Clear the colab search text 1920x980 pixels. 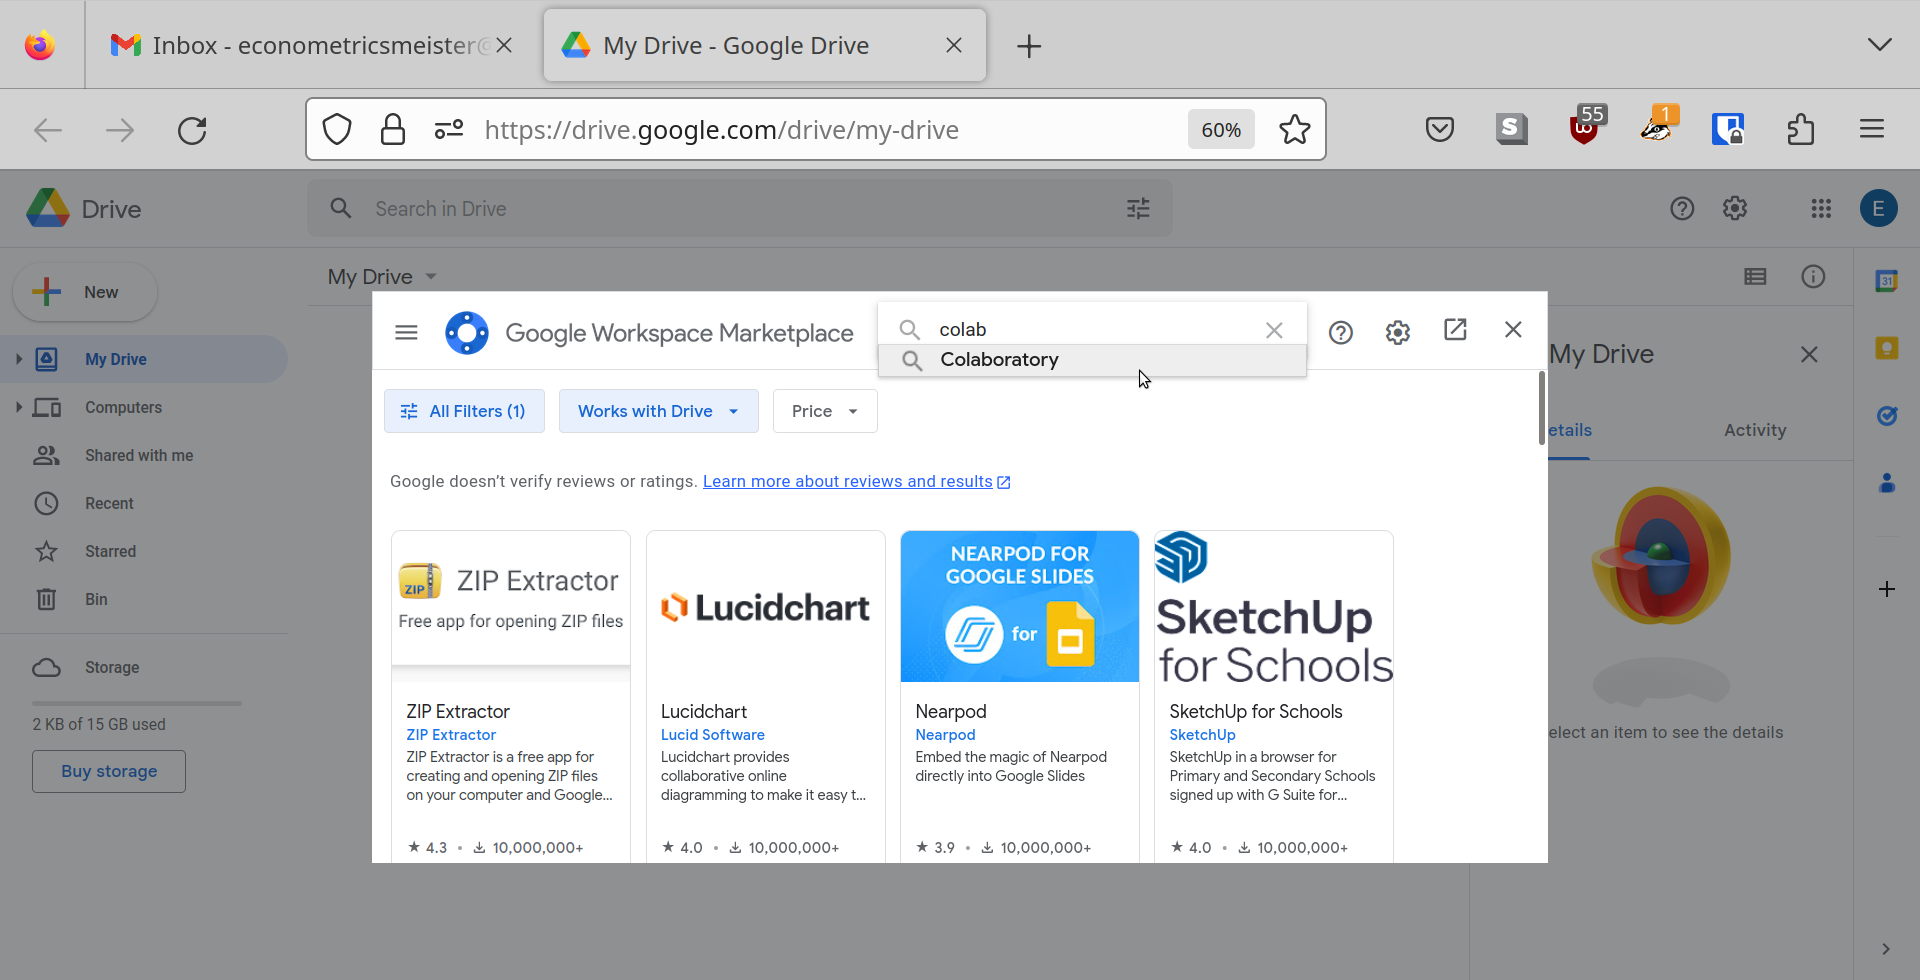click(x=1274, y=330)
